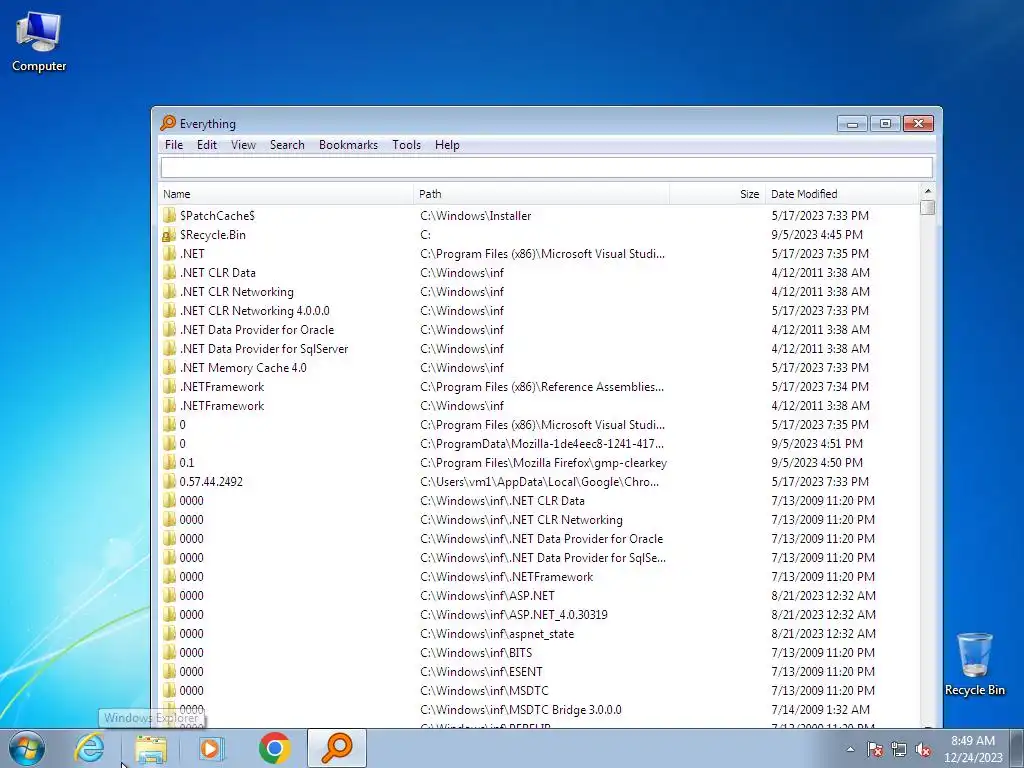Sort results by Path column

point(541,194)
